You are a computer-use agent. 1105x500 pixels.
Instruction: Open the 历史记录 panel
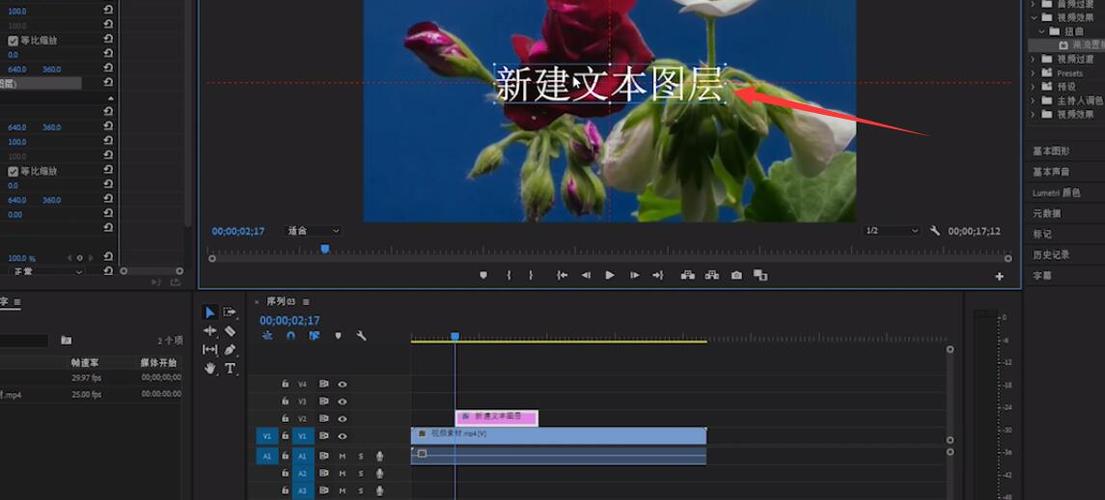(x=1051, y=255)
